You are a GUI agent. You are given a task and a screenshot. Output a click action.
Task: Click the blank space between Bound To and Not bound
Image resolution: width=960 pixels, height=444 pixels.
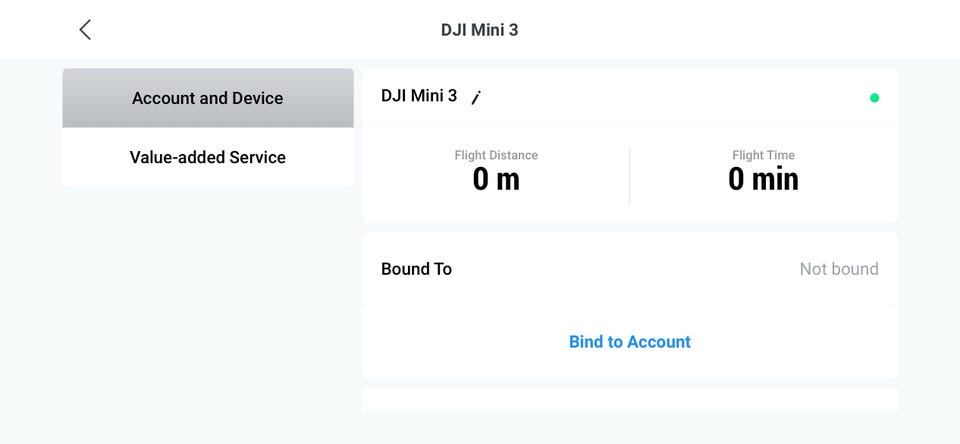(x=620, y=269)
